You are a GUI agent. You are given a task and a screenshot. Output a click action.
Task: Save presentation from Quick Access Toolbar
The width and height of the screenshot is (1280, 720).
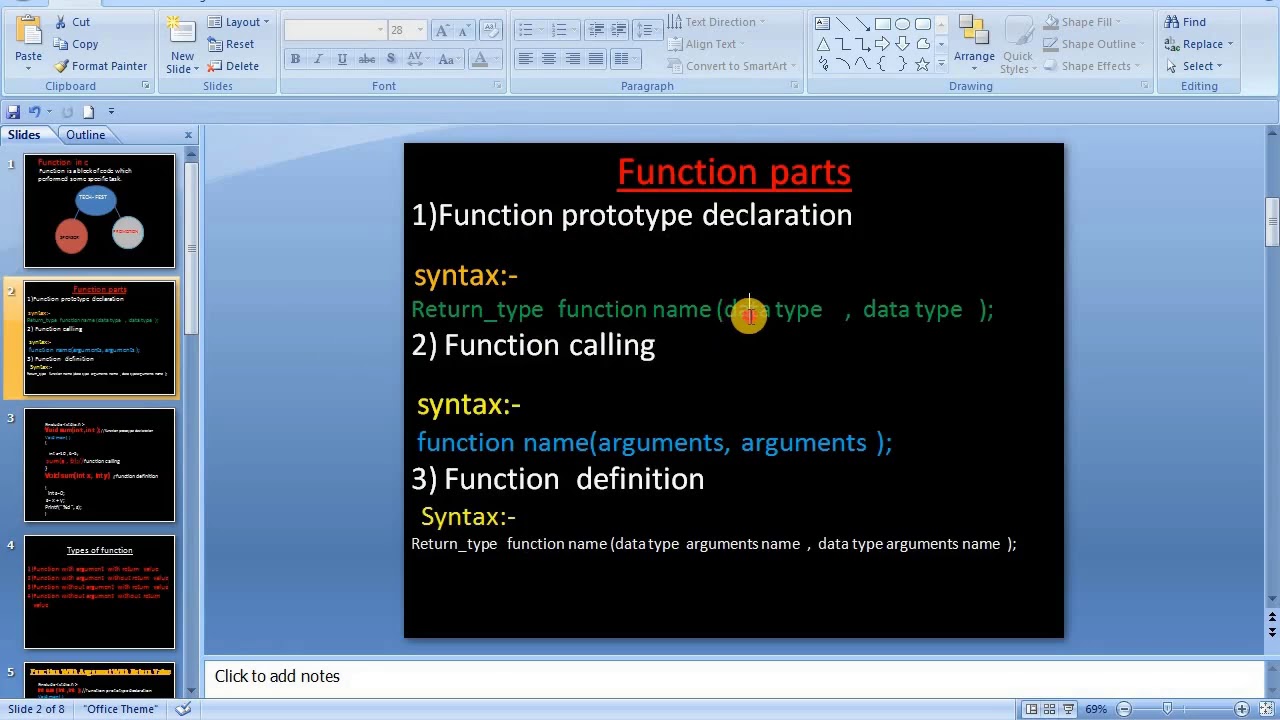[x=13, y=112]
